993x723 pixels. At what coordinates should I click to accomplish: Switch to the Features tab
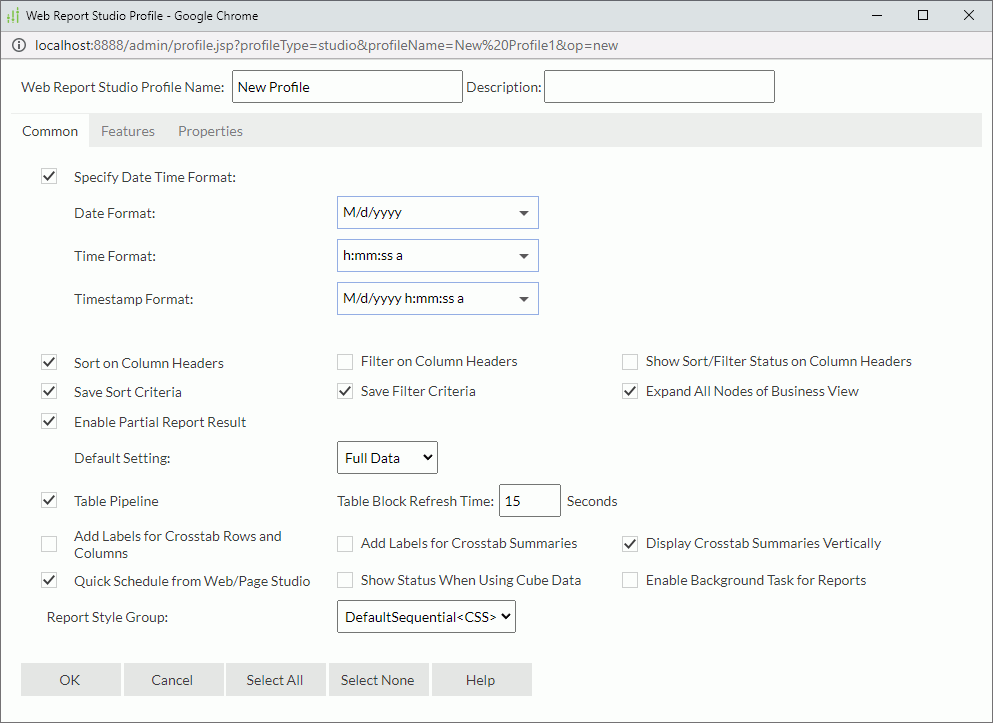pos(128,131)
